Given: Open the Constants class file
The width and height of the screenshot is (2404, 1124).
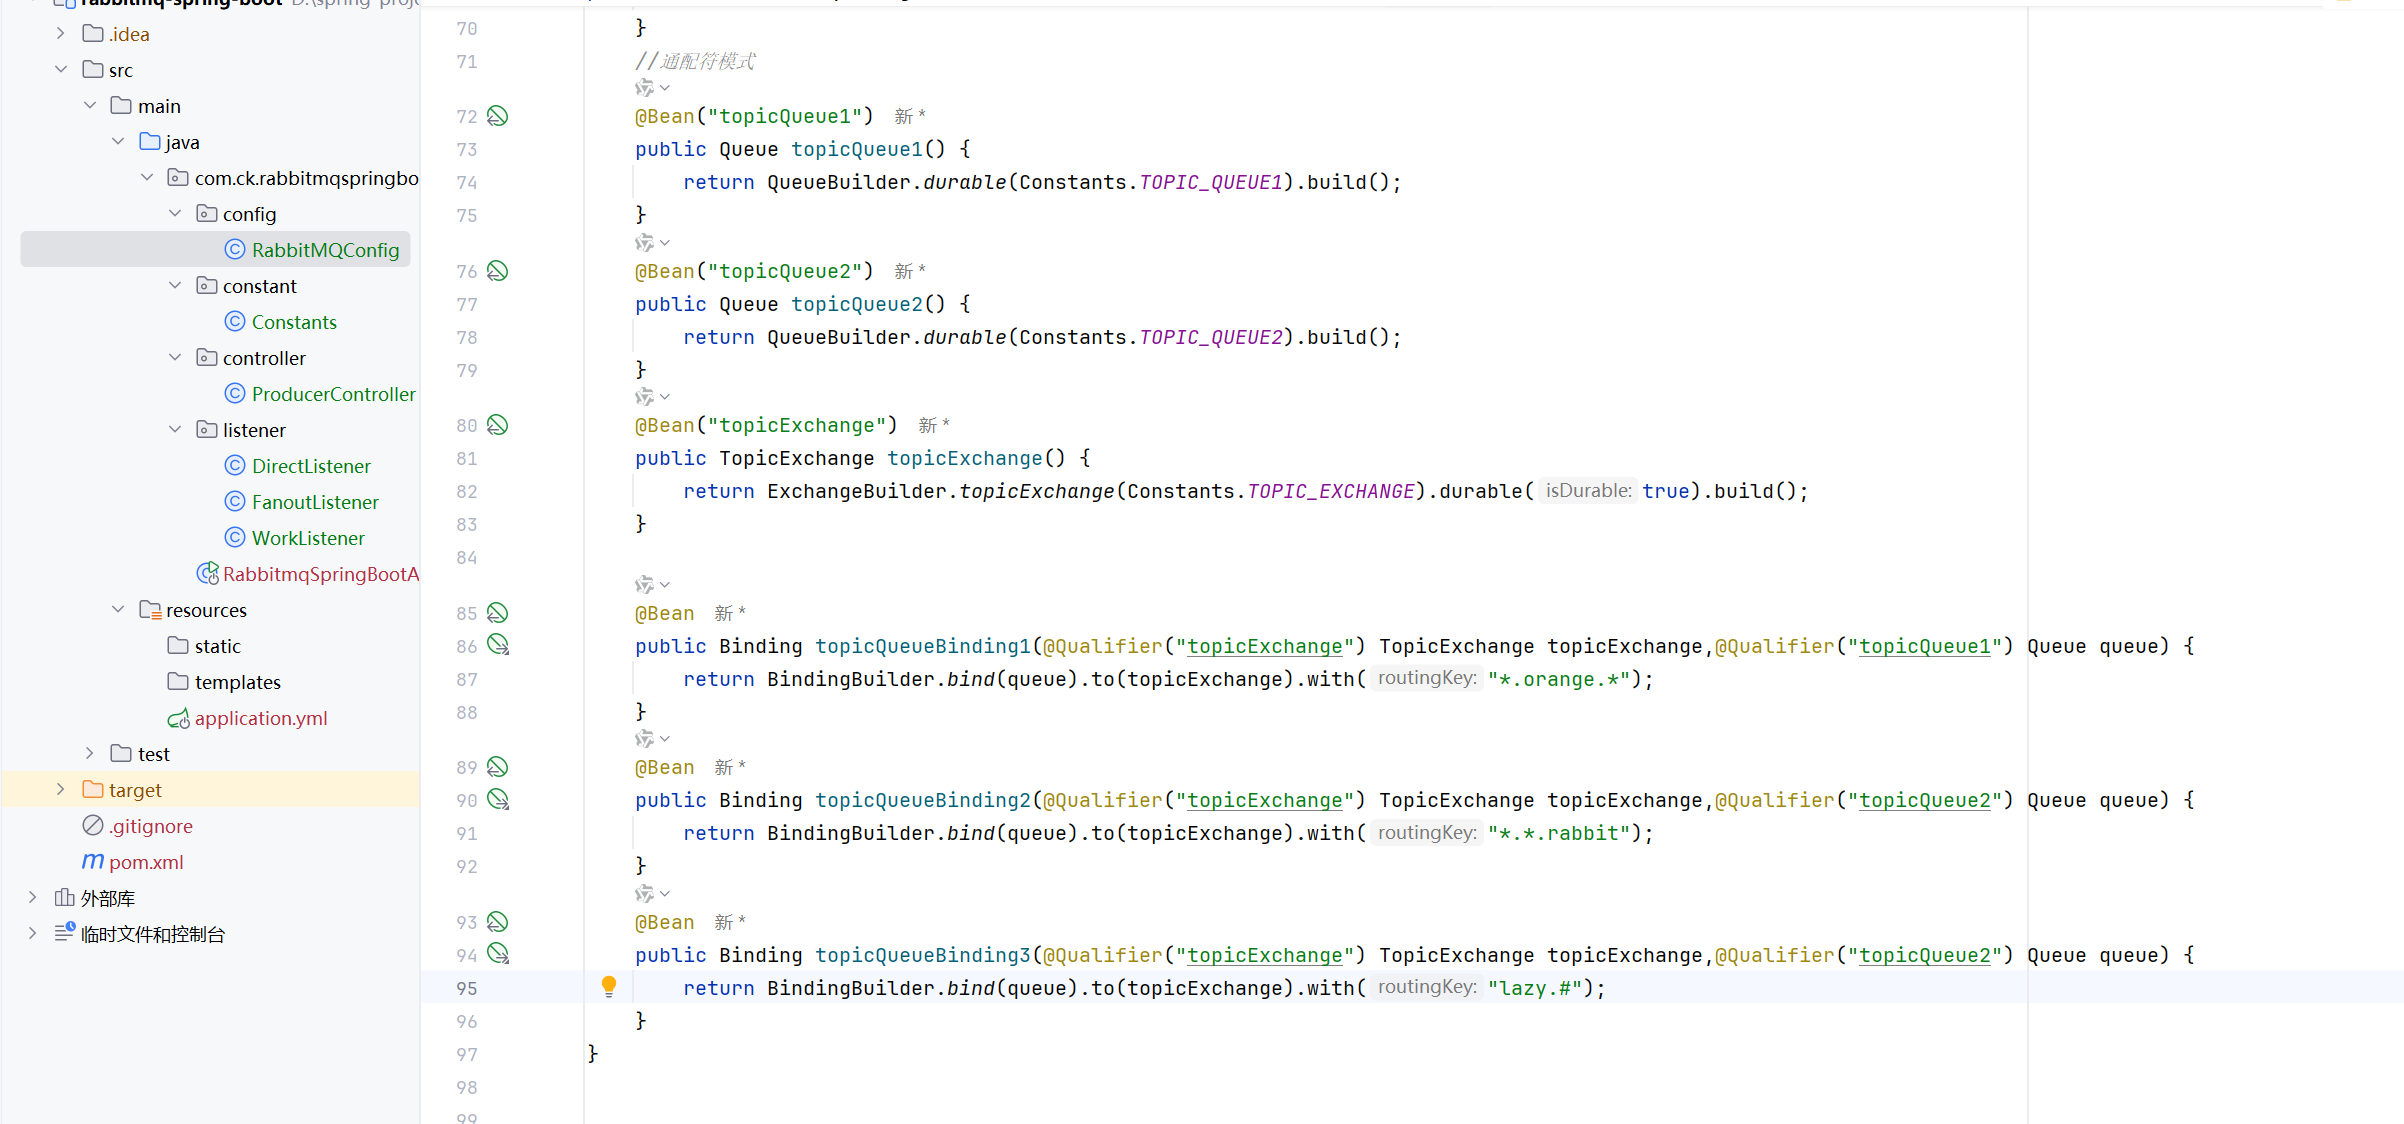Looking at the screenshot, I should 293,322.
